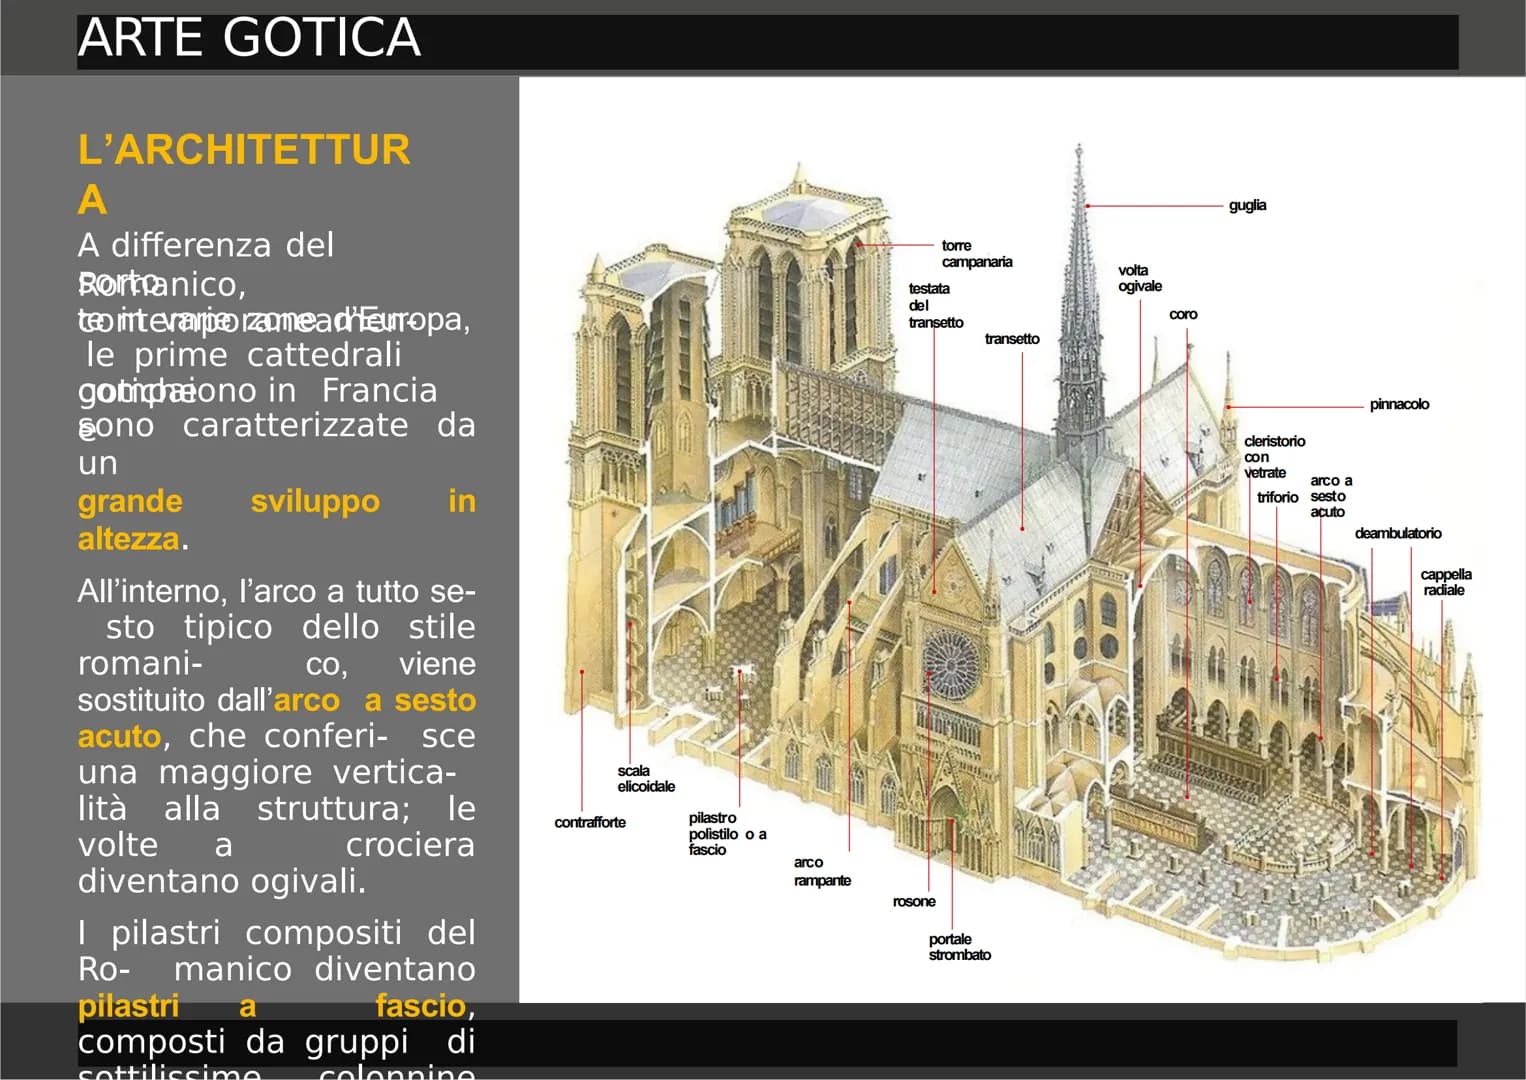Select the 'transetto' label
Image resolution: width=1526 pixels, height=1080 pixels.
point(1011,339)
